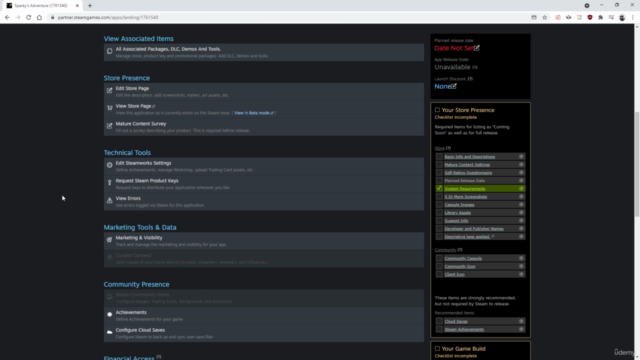640x360 pixels.
Task: Click the Date Not Set release date
Action: (x=454, y=48)
